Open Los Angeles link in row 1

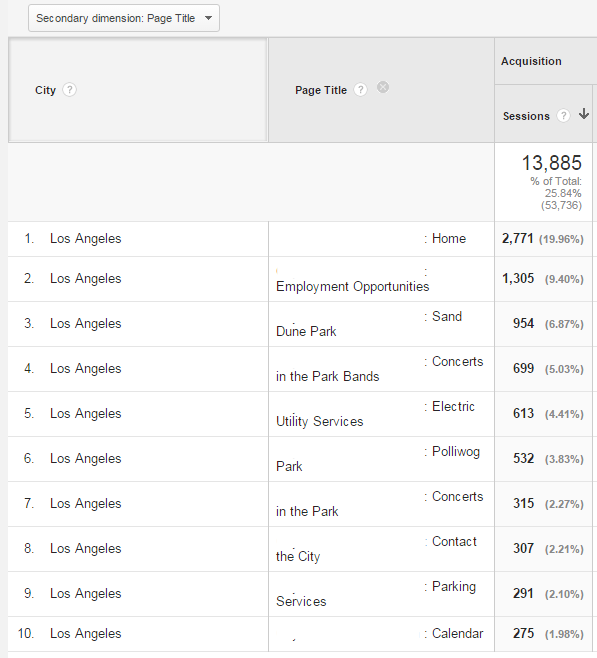click(x=86, y=238)
